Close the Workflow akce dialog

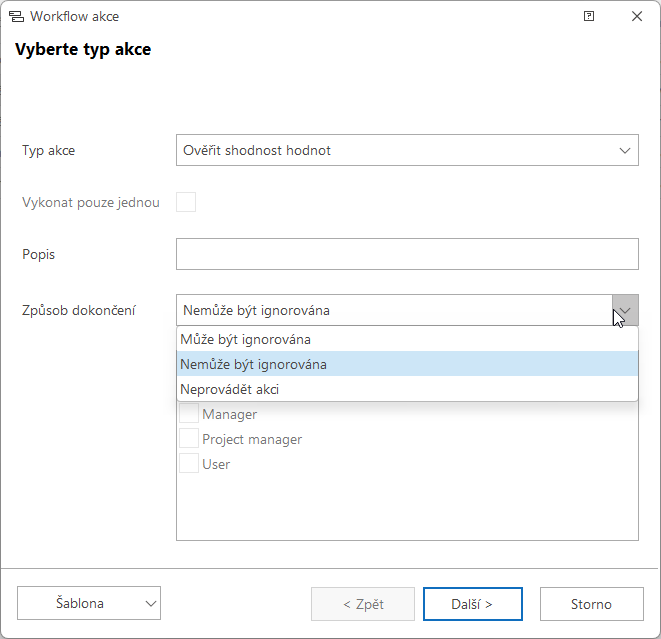(637, 16)
